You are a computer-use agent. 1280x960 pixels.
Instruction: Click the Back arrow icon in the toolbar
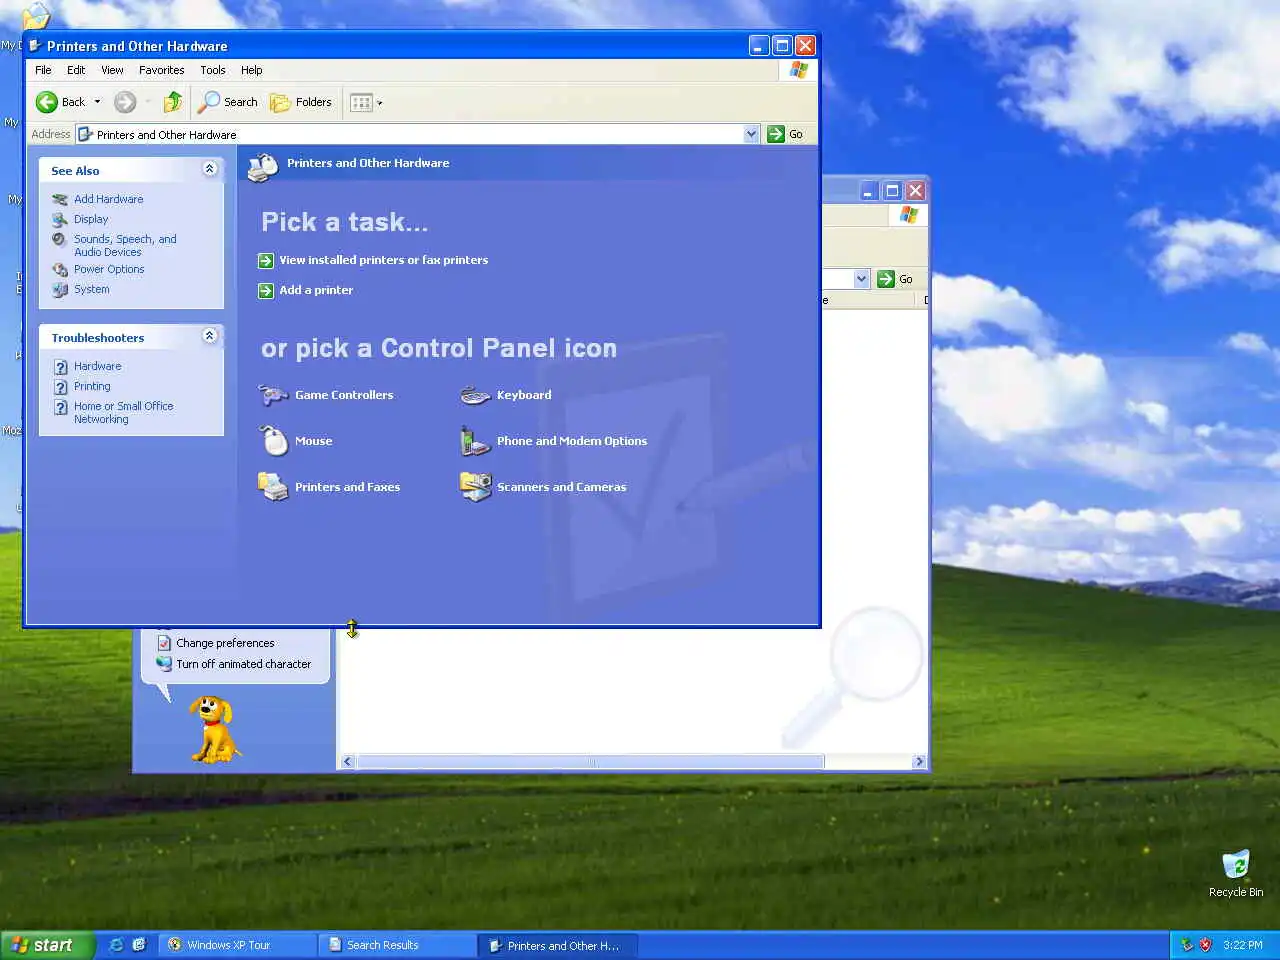(x=46, y=102)
